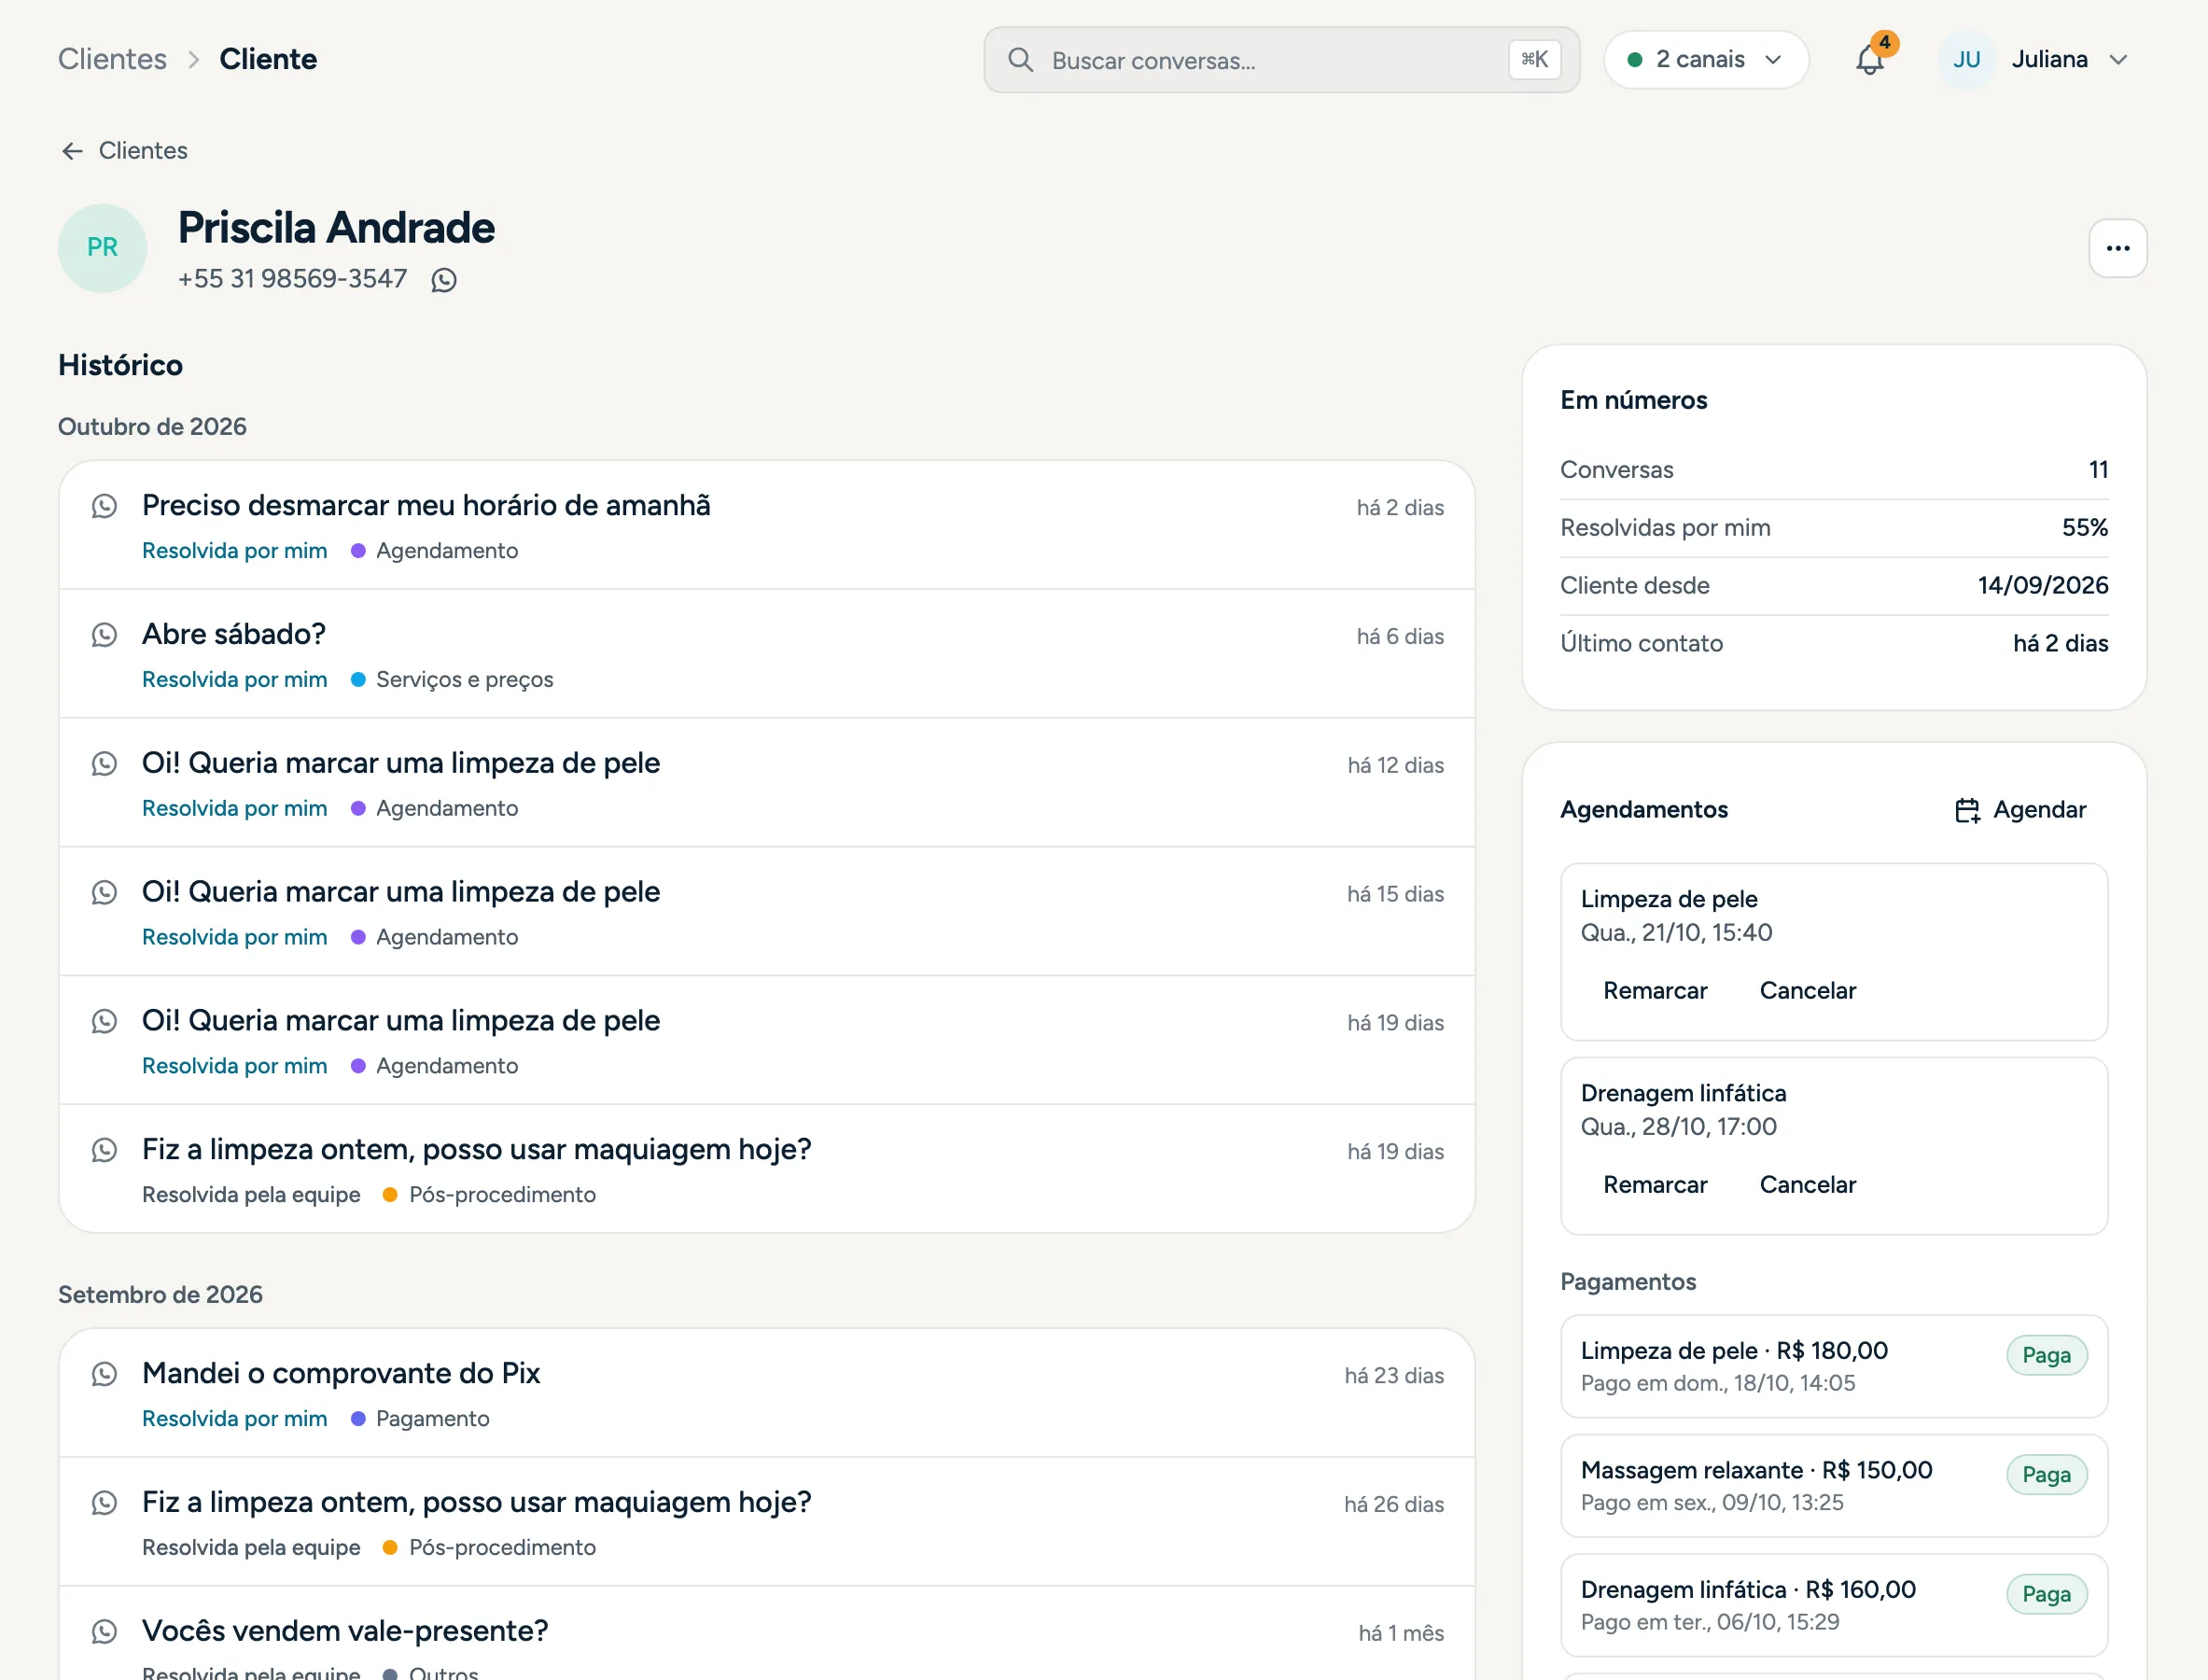The width and height of the screenshot is (2208, 1680).
Task: Click Paga badge on Massagem relaxante payment
Action: 2046,1475
